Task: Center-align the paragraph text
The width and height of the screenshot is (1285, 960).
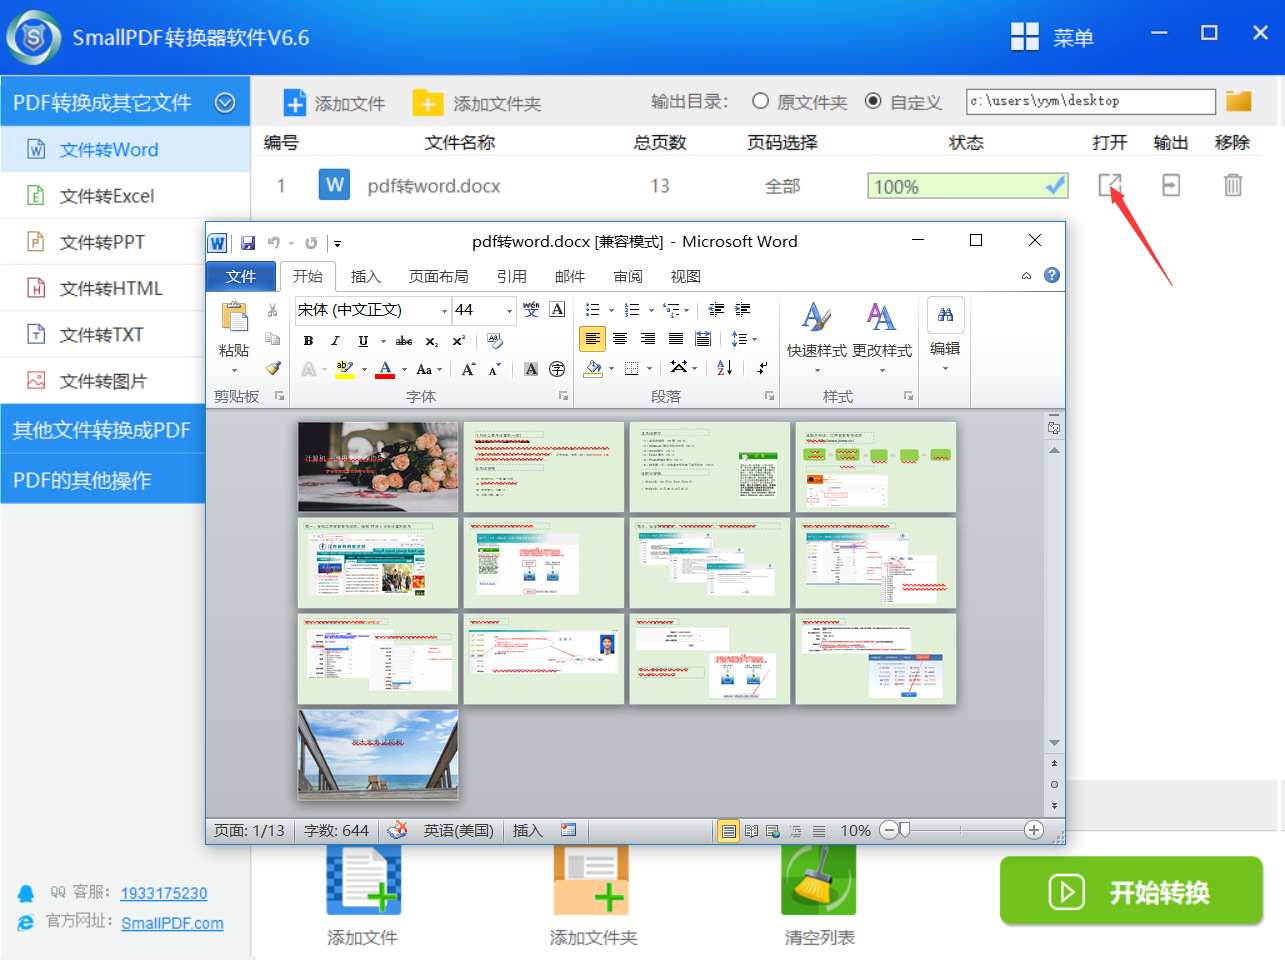Action: [620, 339]
